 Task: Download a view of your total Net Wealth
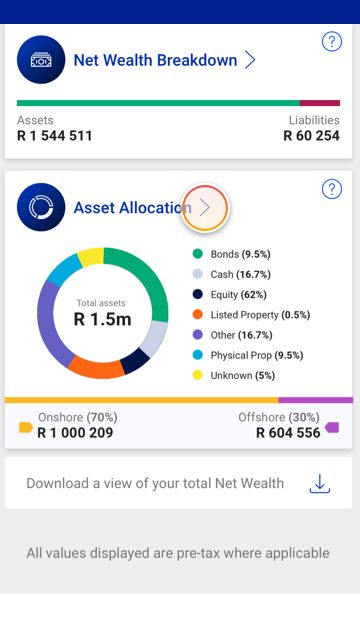pyautogui.click(x=178, y=483)
